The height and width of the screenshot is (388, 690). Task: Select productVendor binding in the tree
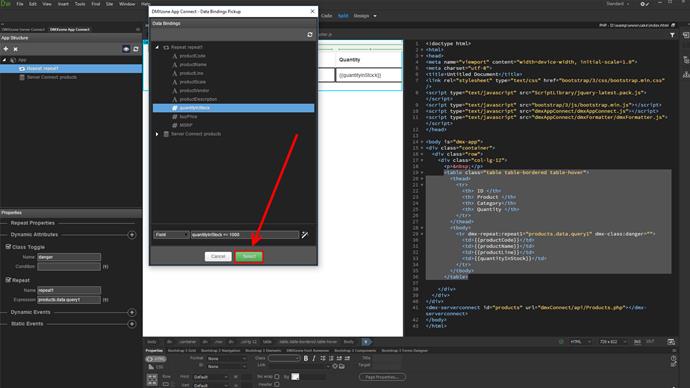194,91
